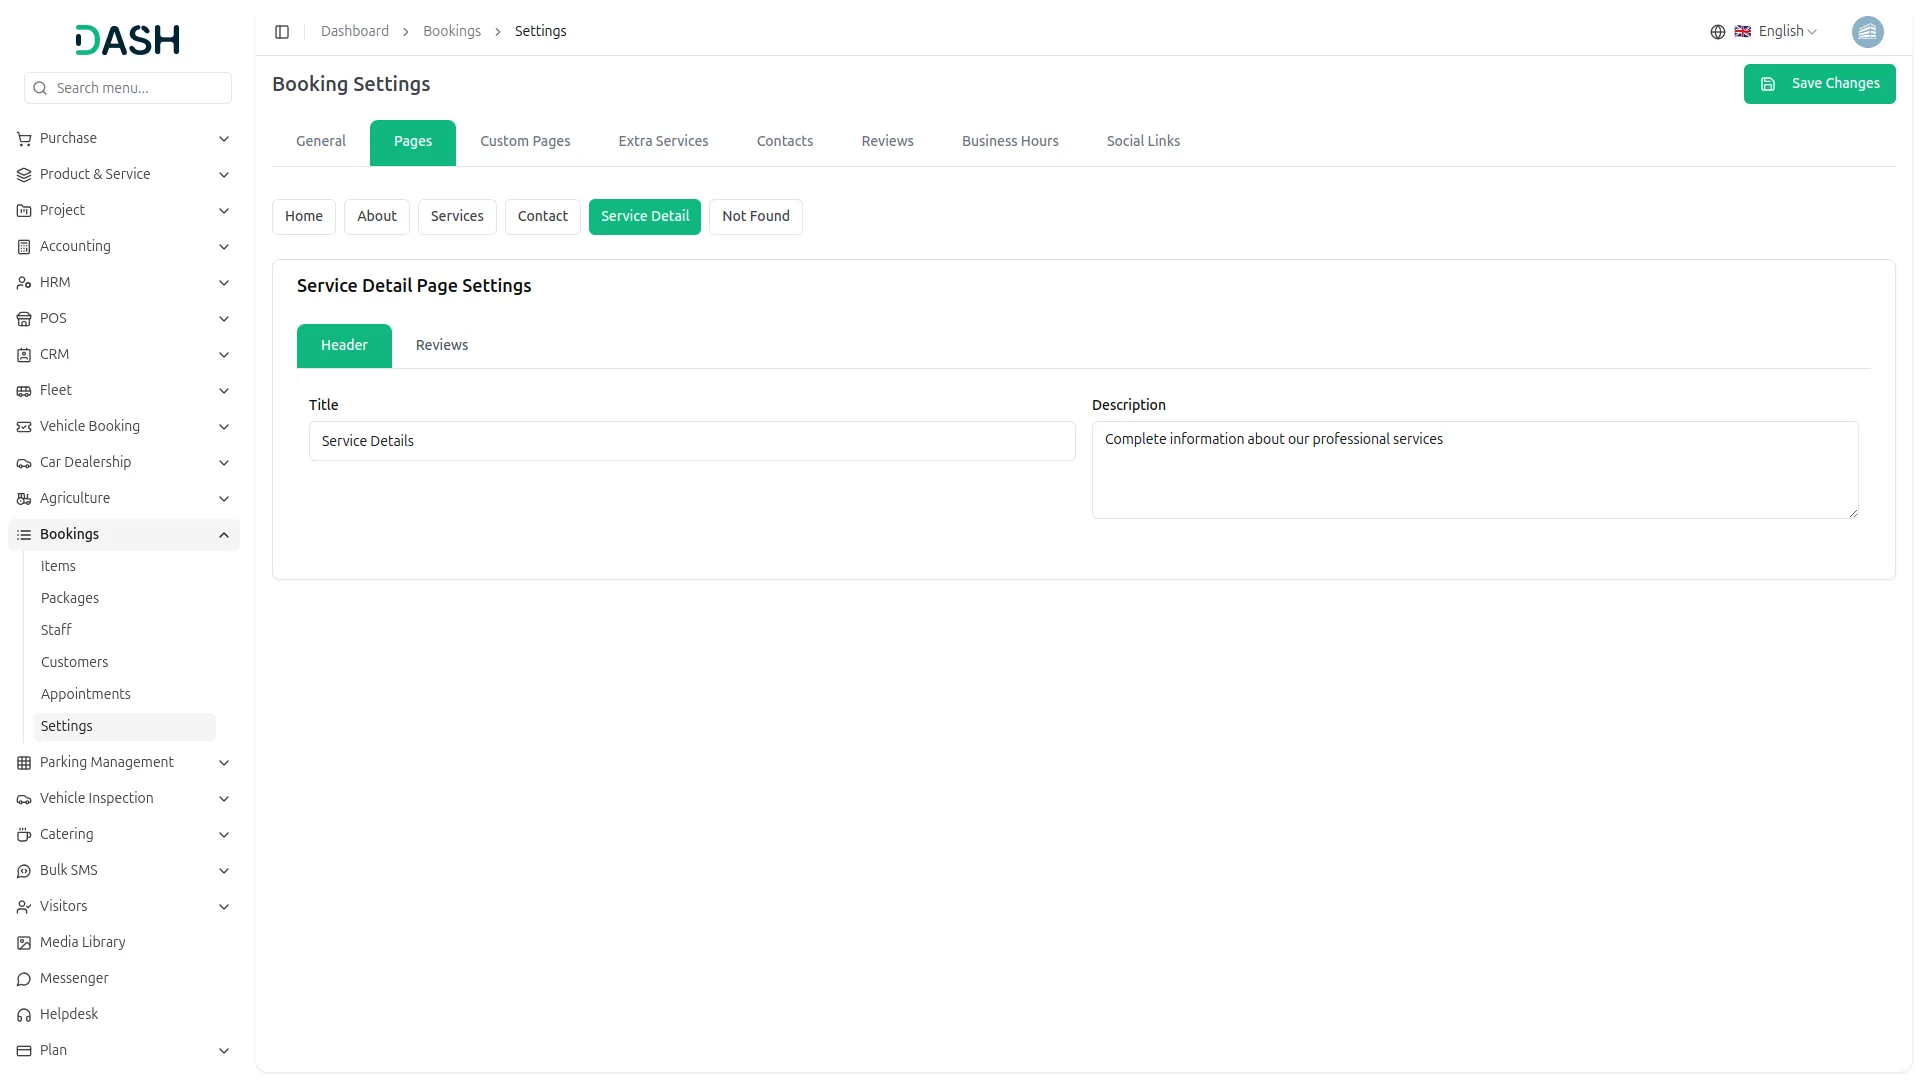1920x1080 pixels.
Task: Click the sidebar collapse toggle icon
Action: [282, 32]
